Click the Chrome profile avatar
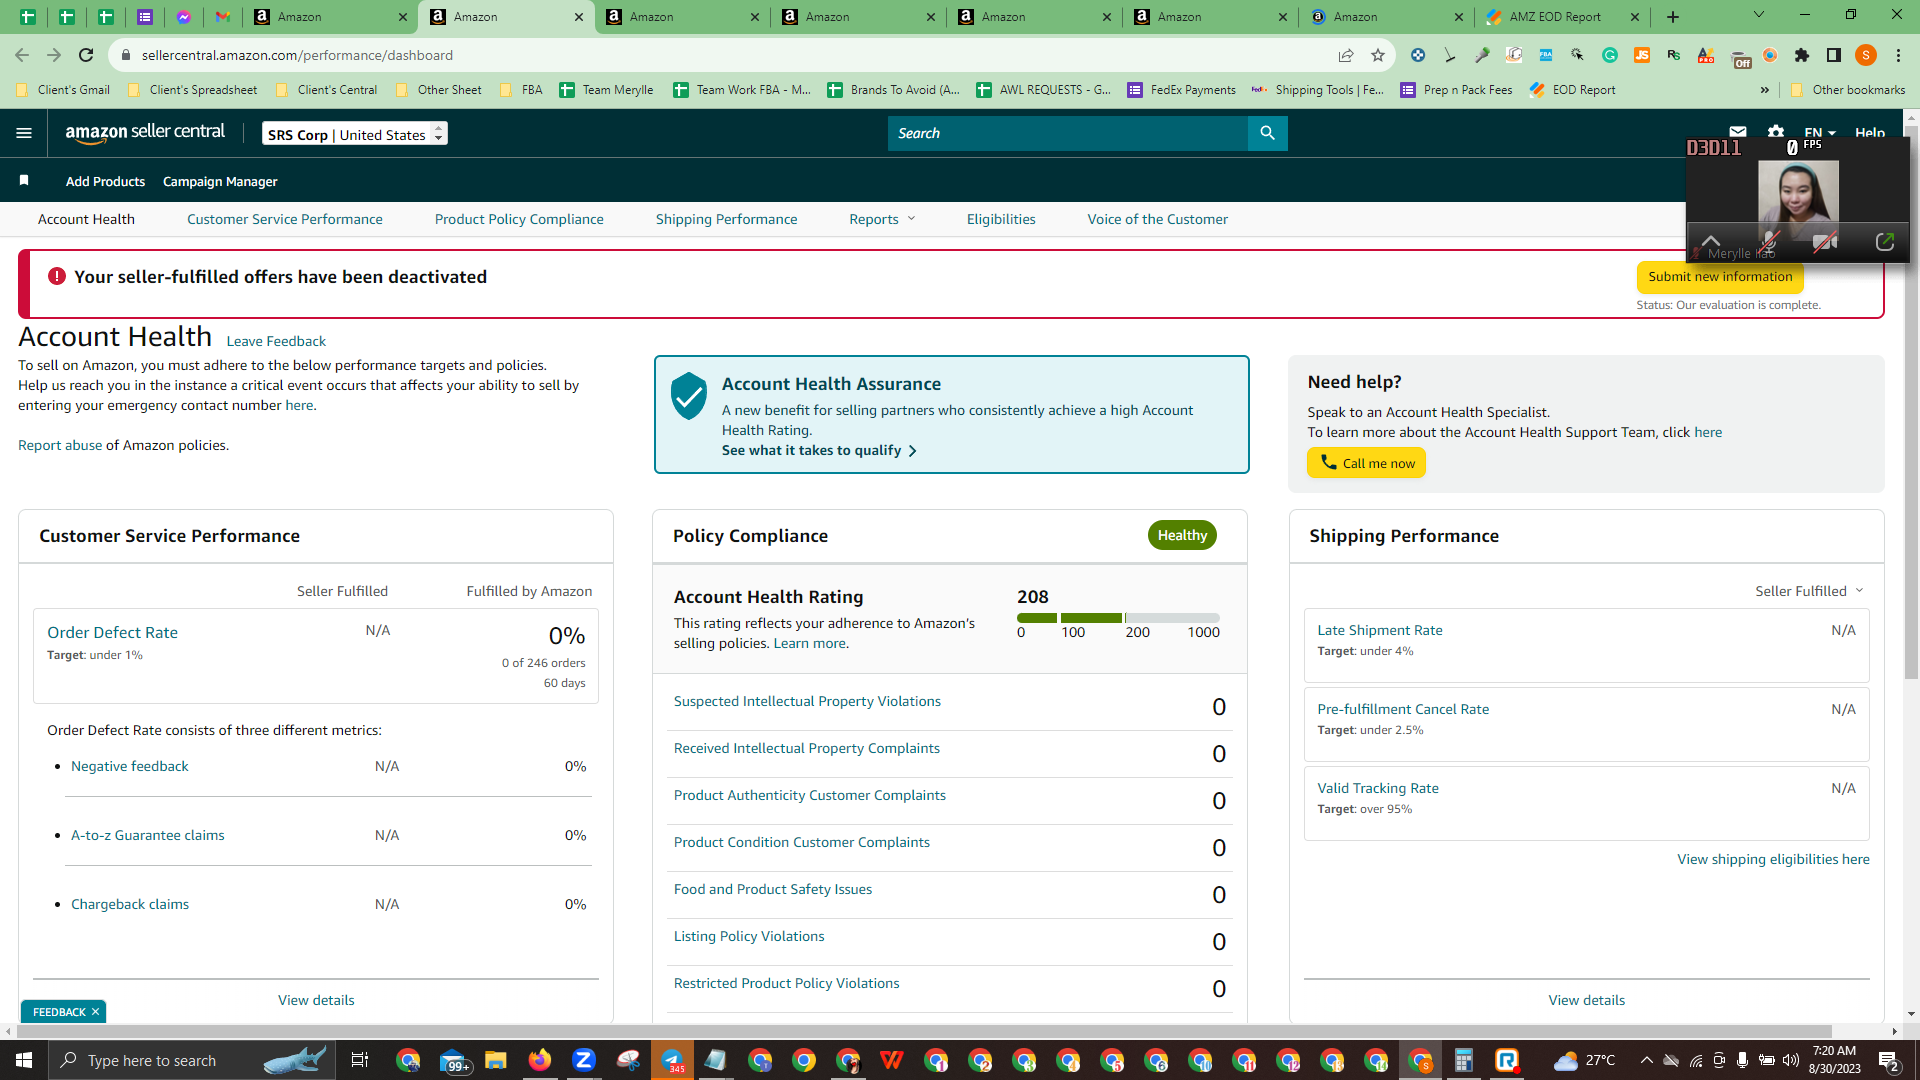Image resolution: width=1920 pixels, height=1080 pixels. pos(1866,55)
